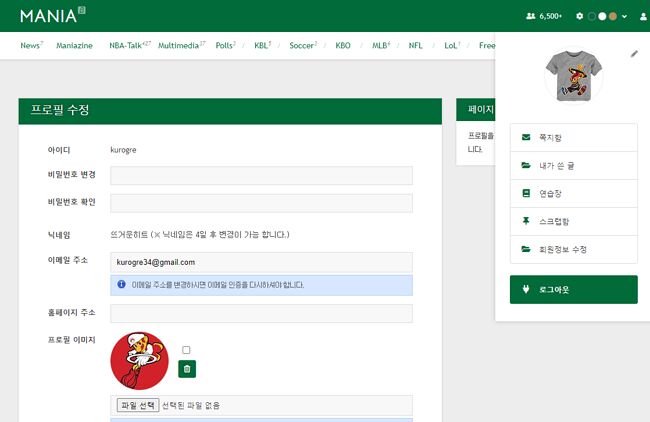
Task: Click the blue info icon in email notice
Action: 121,284
